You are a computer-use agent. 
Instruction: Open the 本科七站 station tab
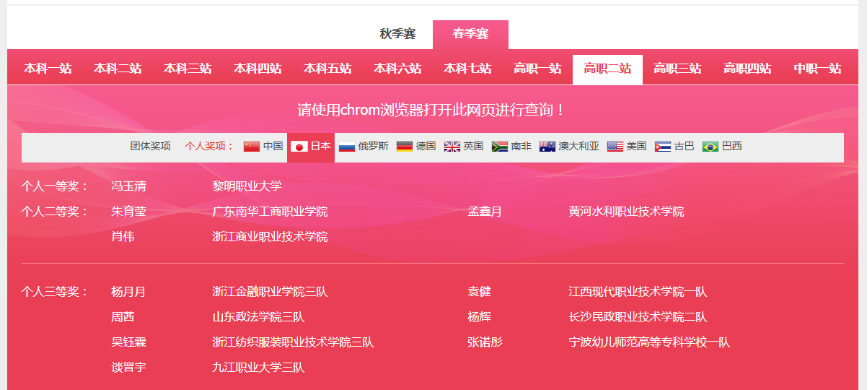click(468, 69)
